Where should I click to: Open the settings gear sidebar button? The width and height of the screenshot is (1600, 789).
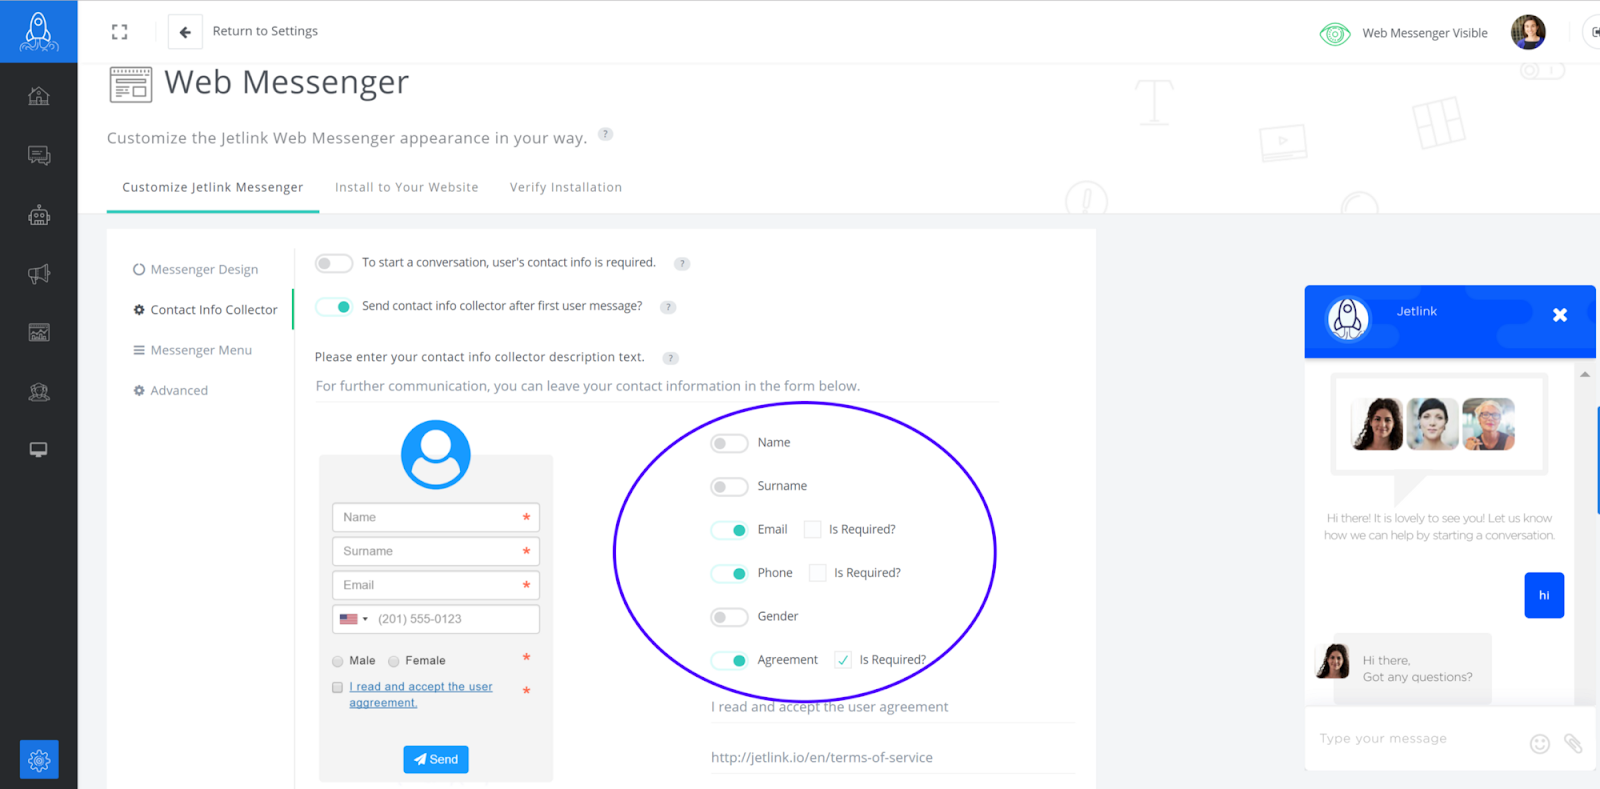point(39,760)
